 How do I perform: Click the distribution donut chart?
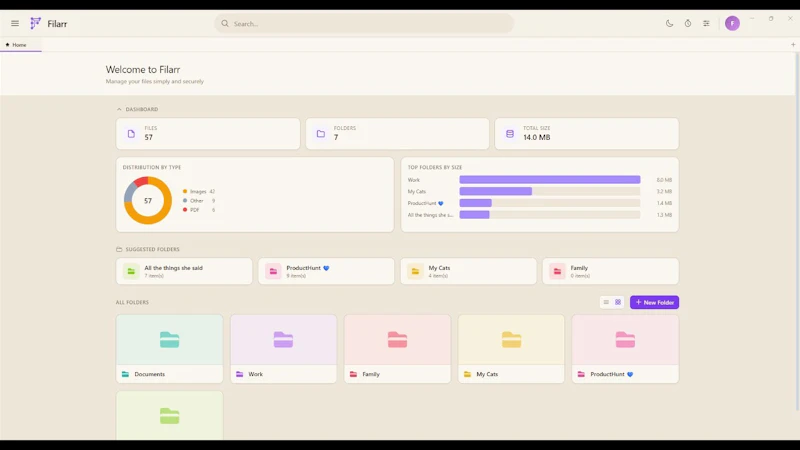click(148, 201)
